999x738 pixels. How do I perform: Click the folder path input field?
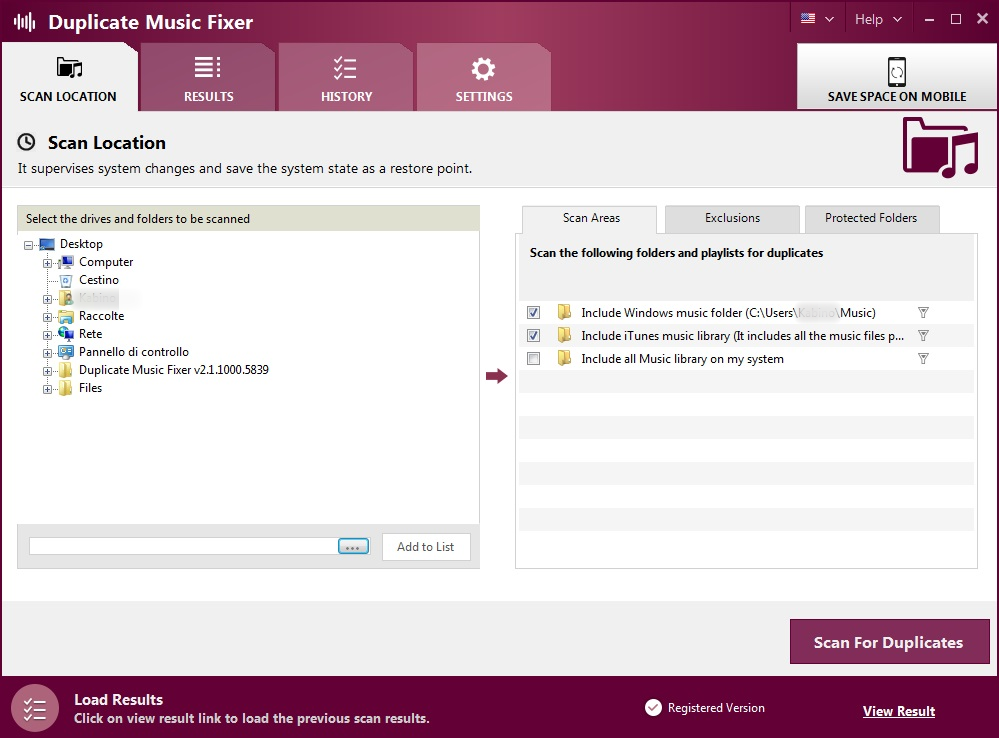click(x=183, y=546)
